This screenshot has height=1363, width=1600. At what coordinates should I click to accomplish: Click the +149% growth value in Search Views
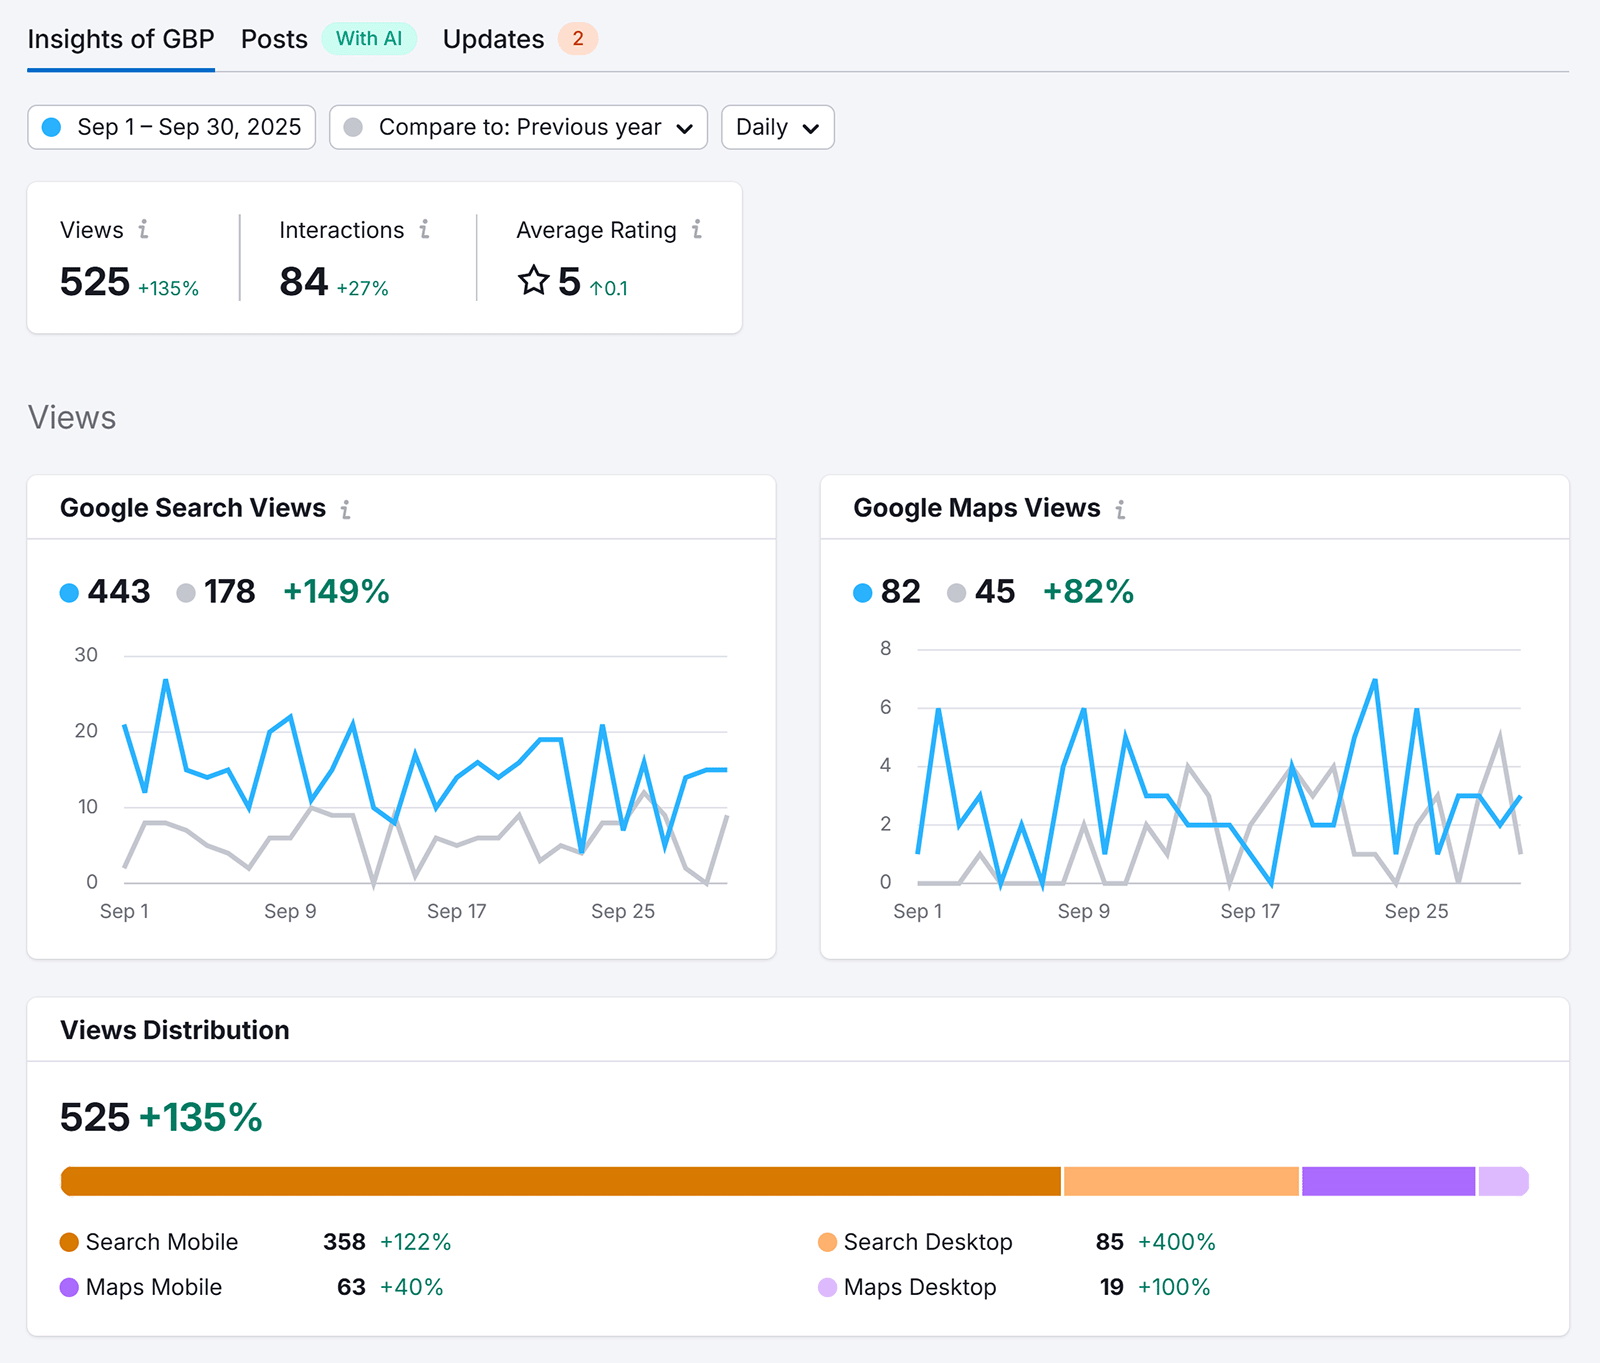pos(337,591)
